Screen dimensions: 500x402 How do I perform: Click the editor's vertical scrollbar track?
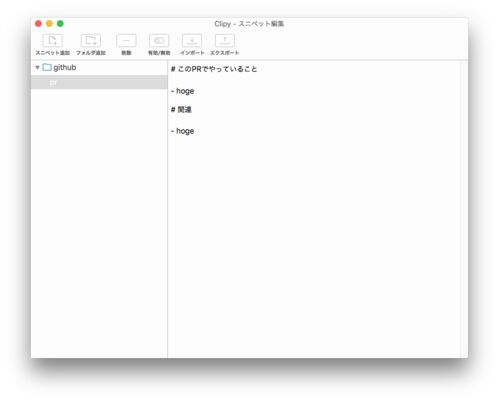(464, 209)
